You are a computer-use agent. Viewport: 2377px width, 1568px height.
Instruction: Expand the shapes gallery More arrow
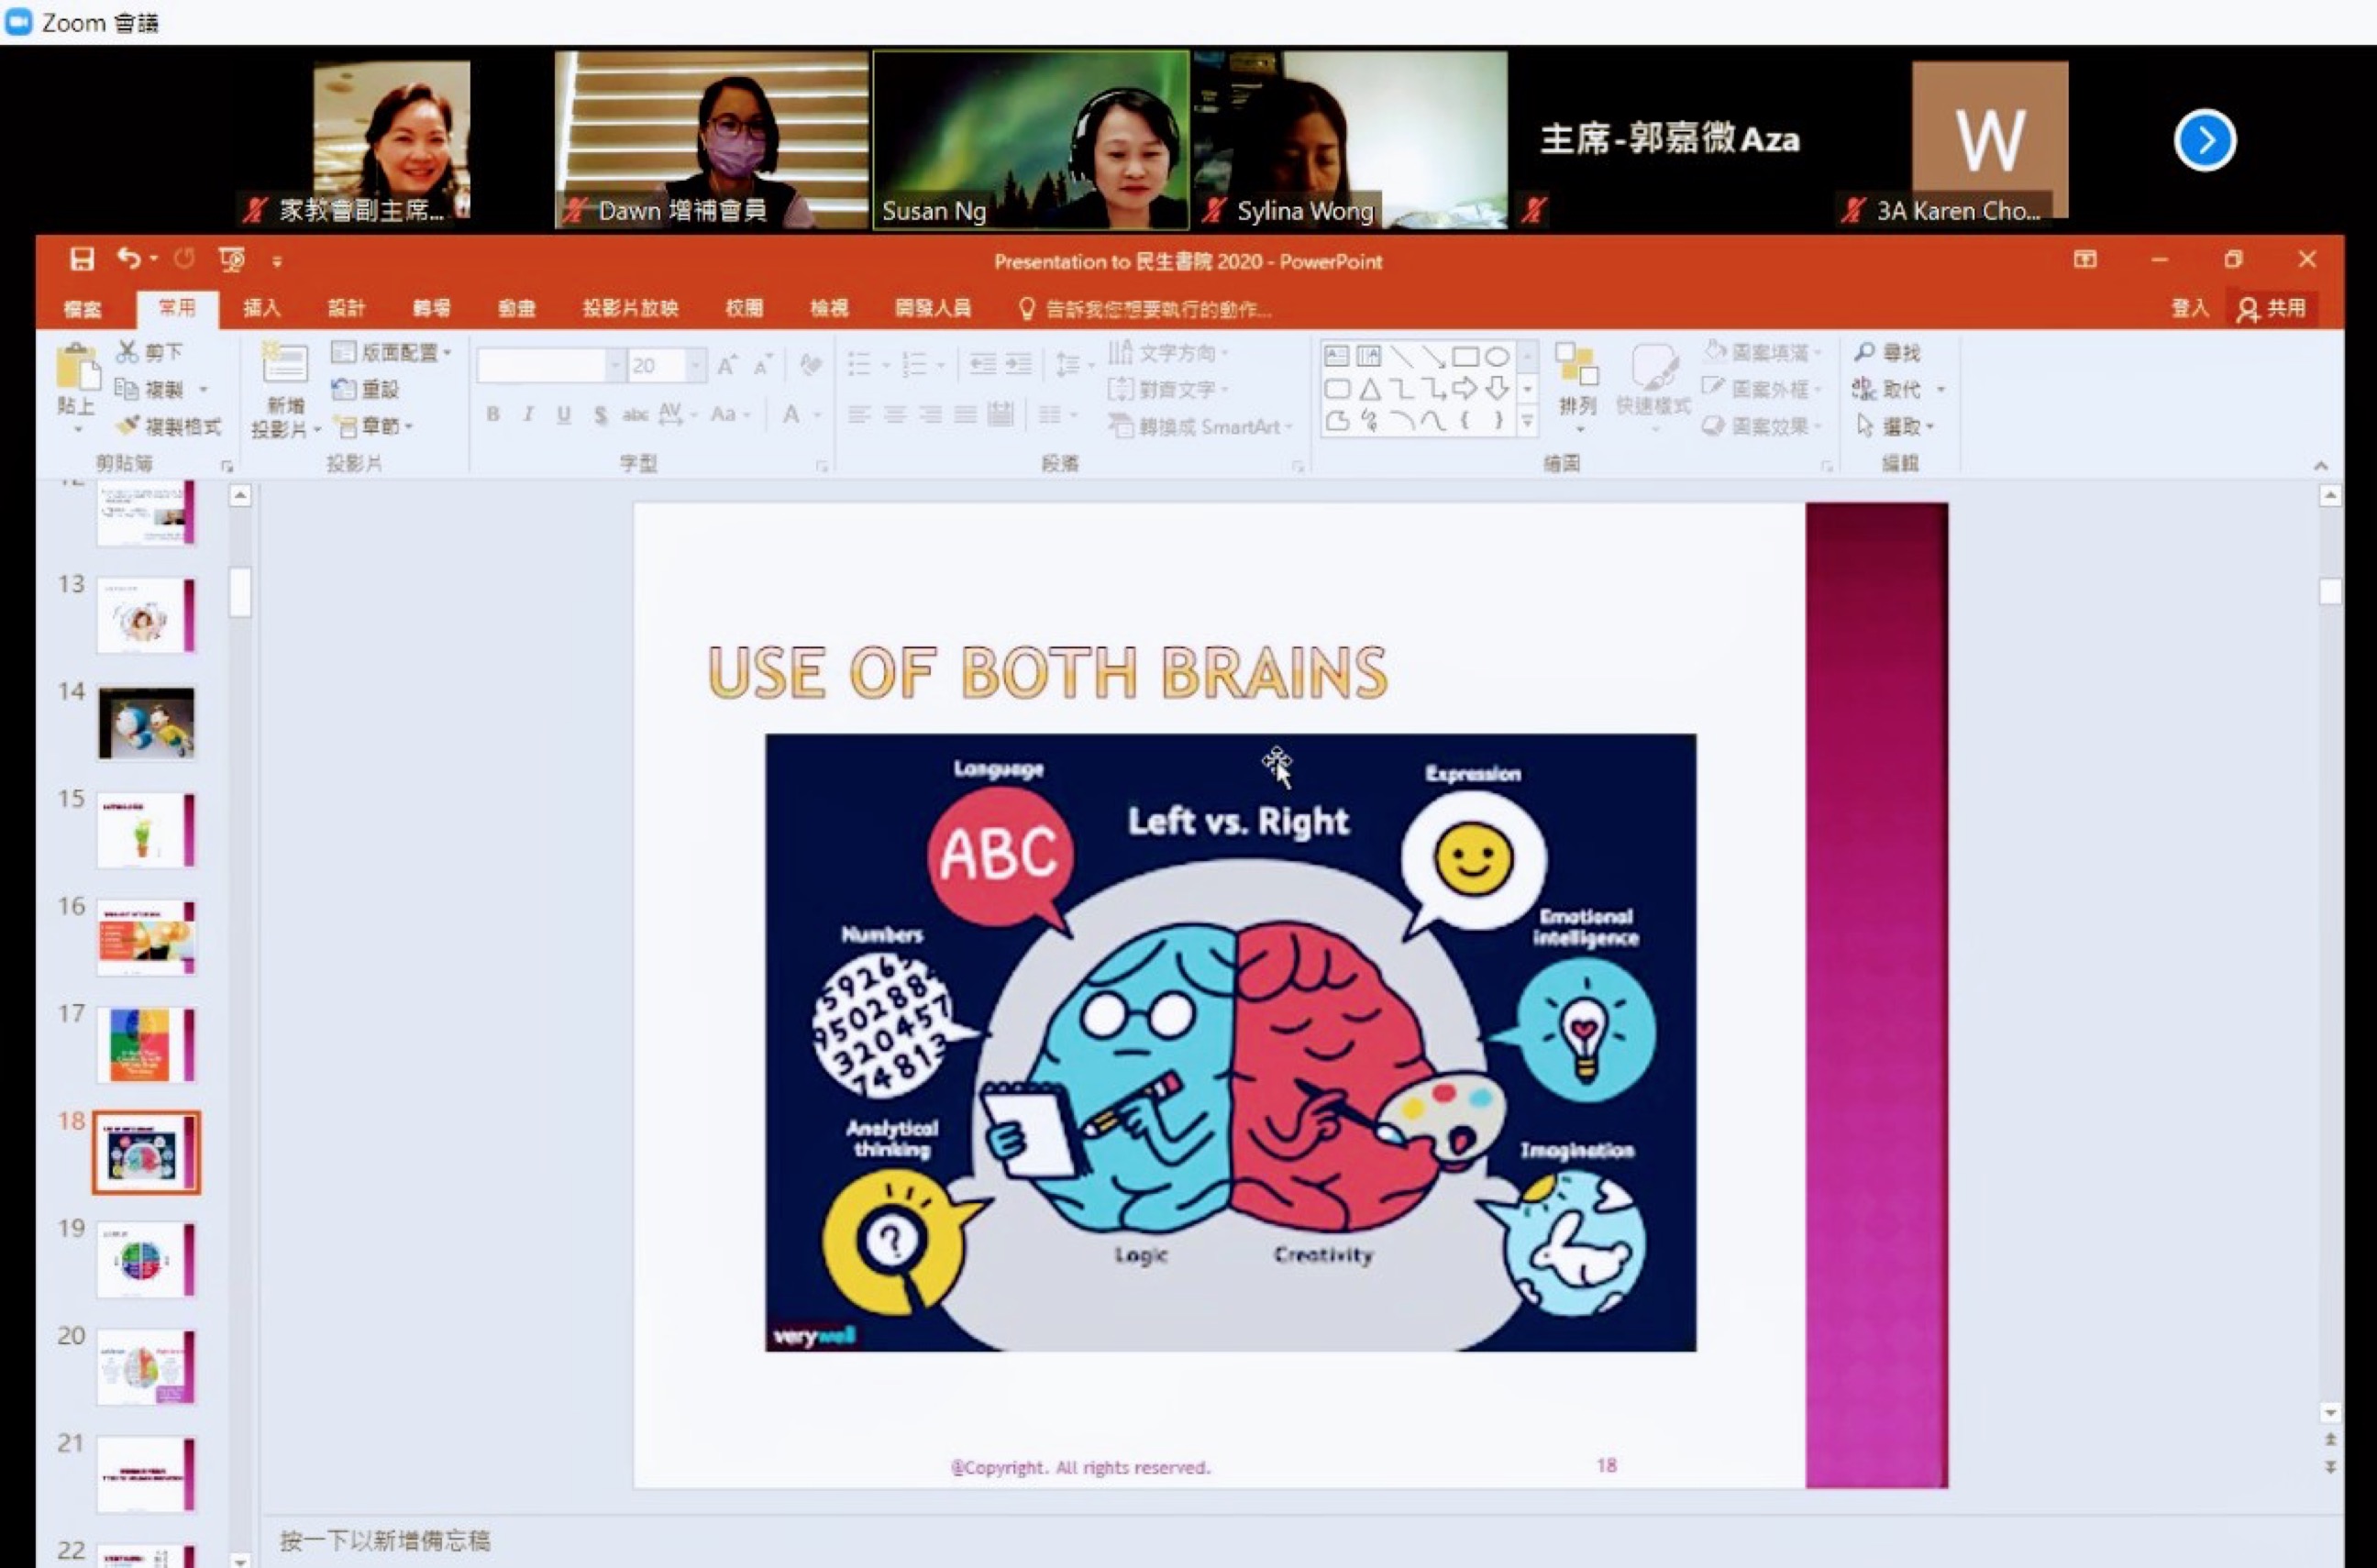point(1527,422)
